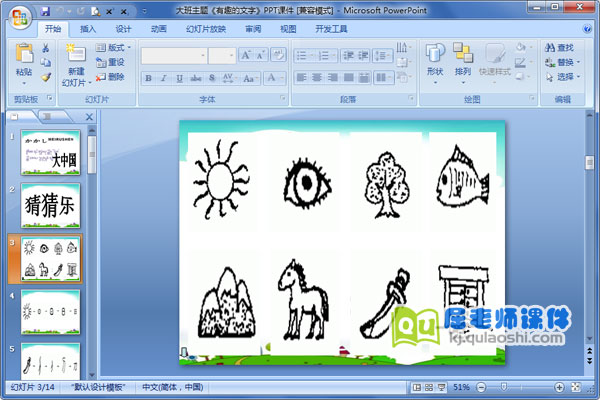The image size is (600, 400).
Task: Switch to the Insert (插入) tab
Action: 89,30
